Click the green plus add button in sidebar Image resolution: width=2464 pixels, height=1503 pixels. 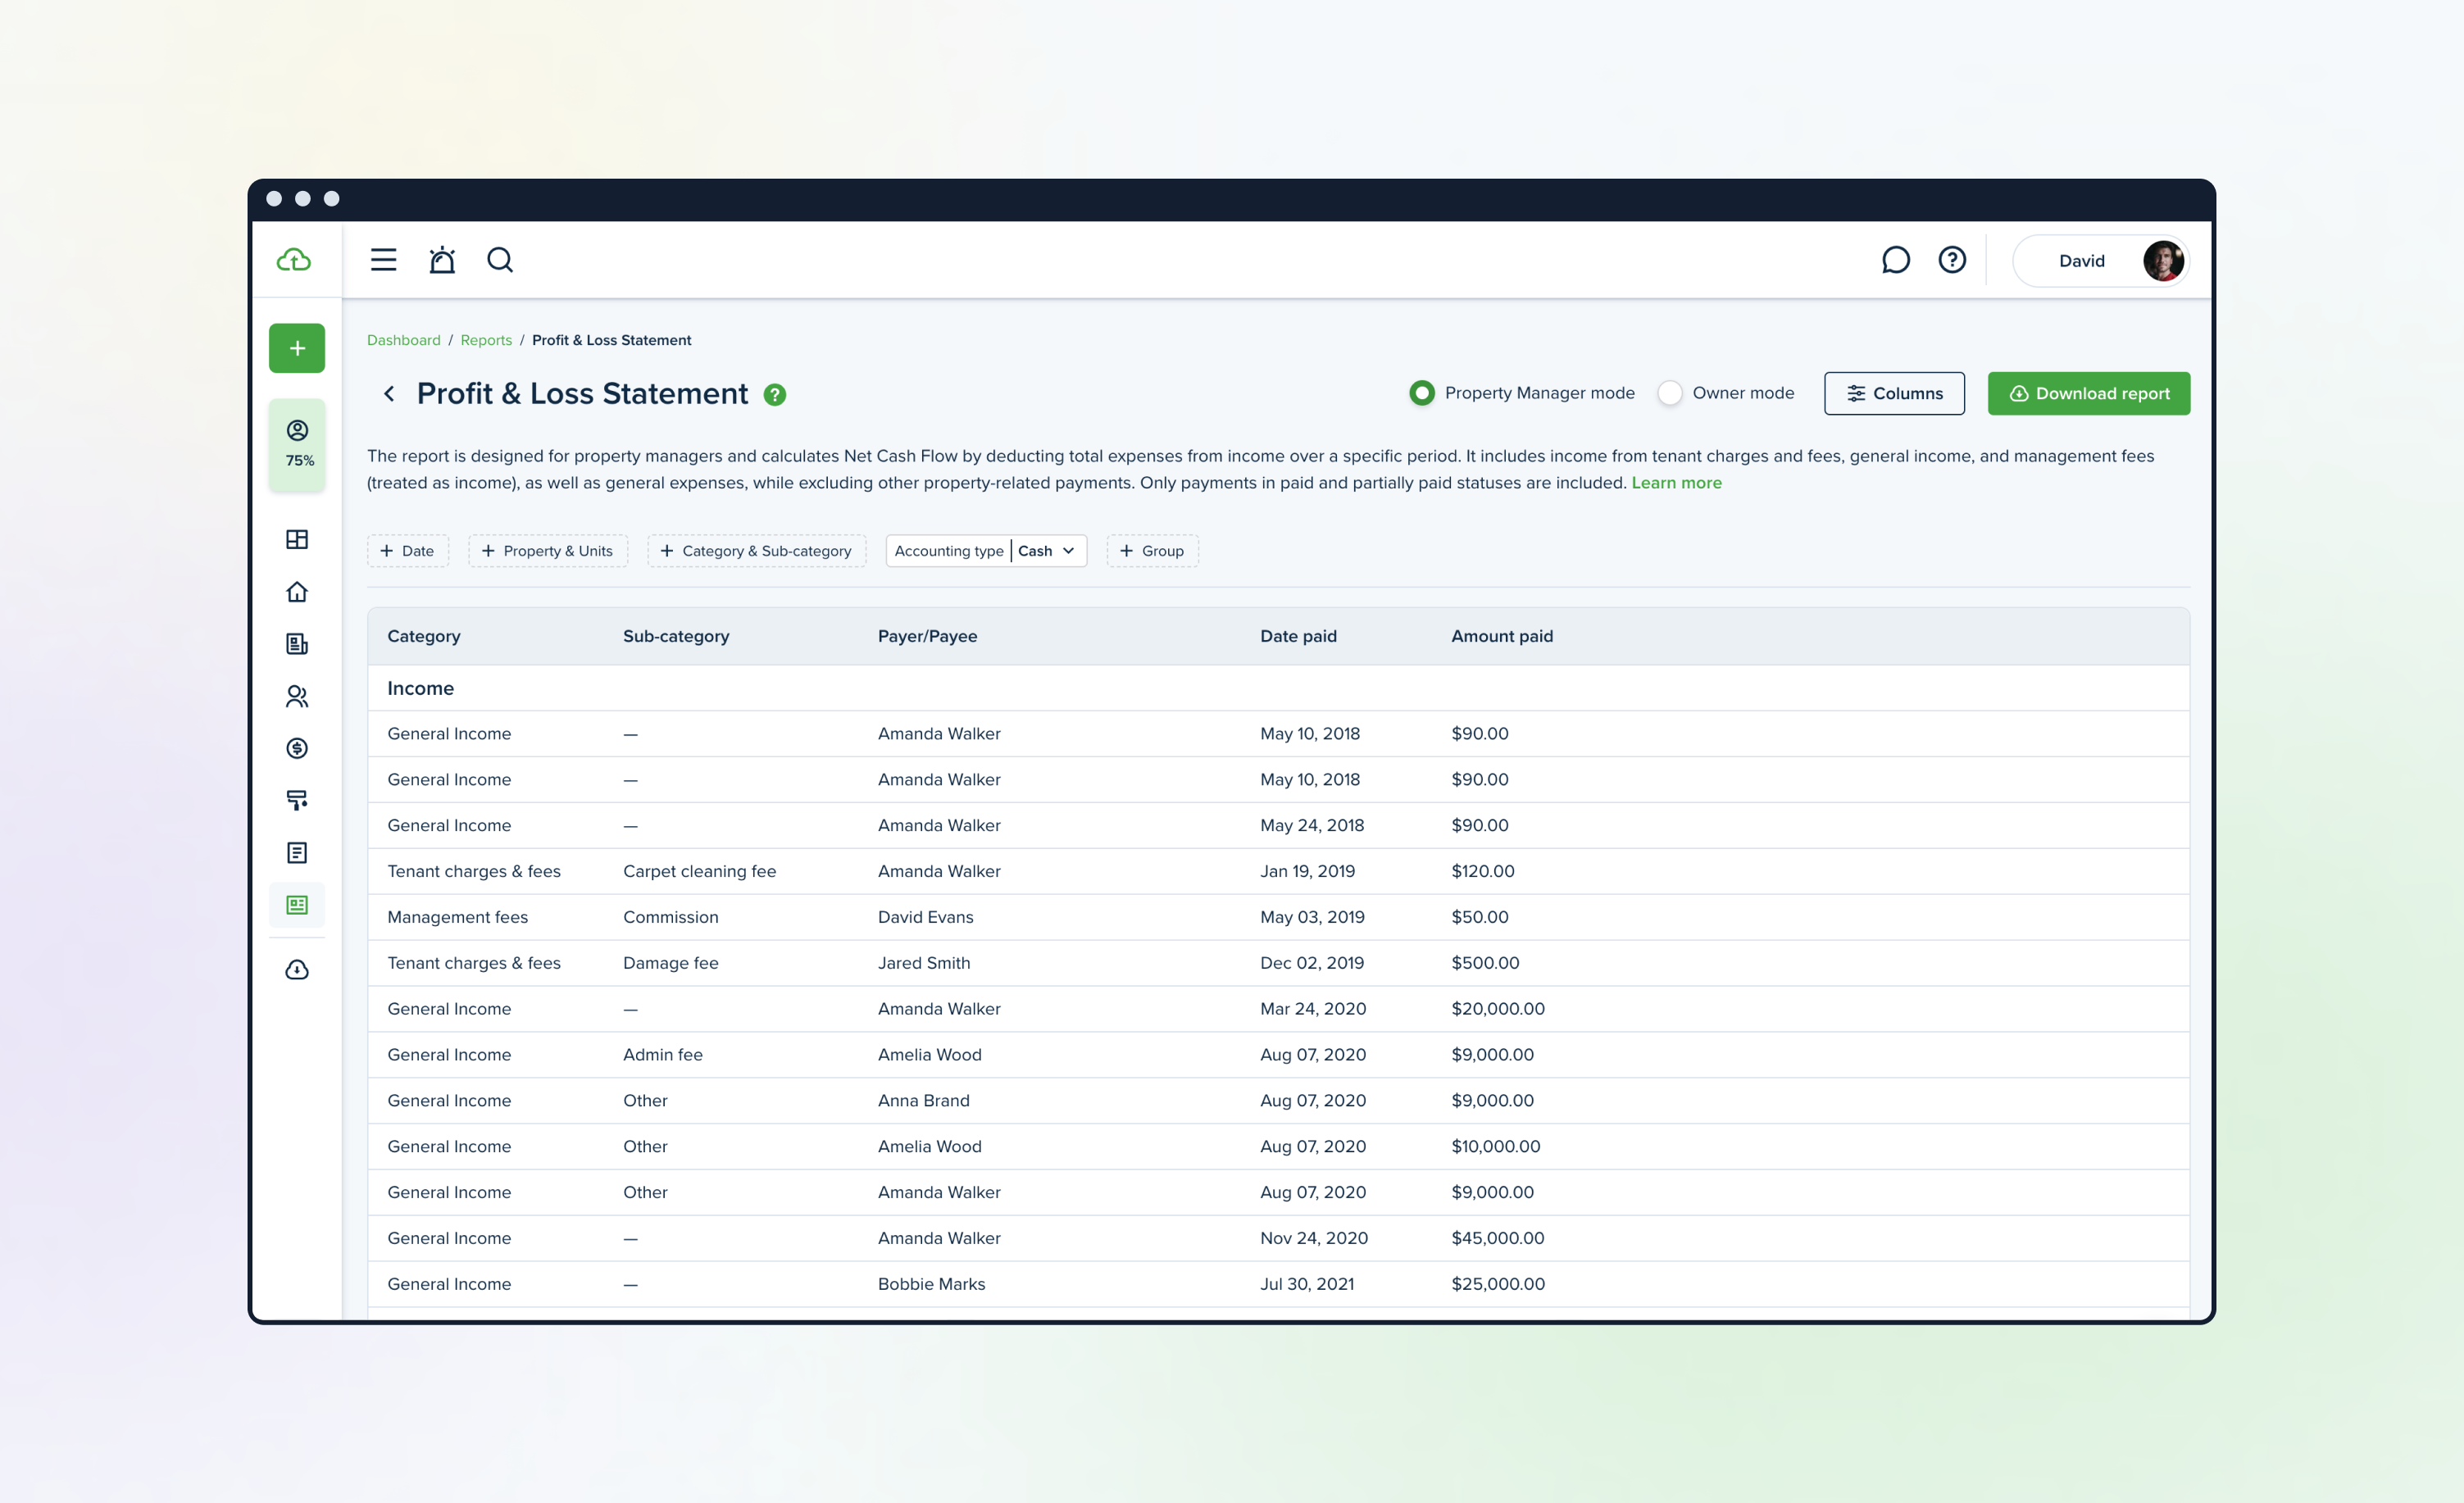297,348
